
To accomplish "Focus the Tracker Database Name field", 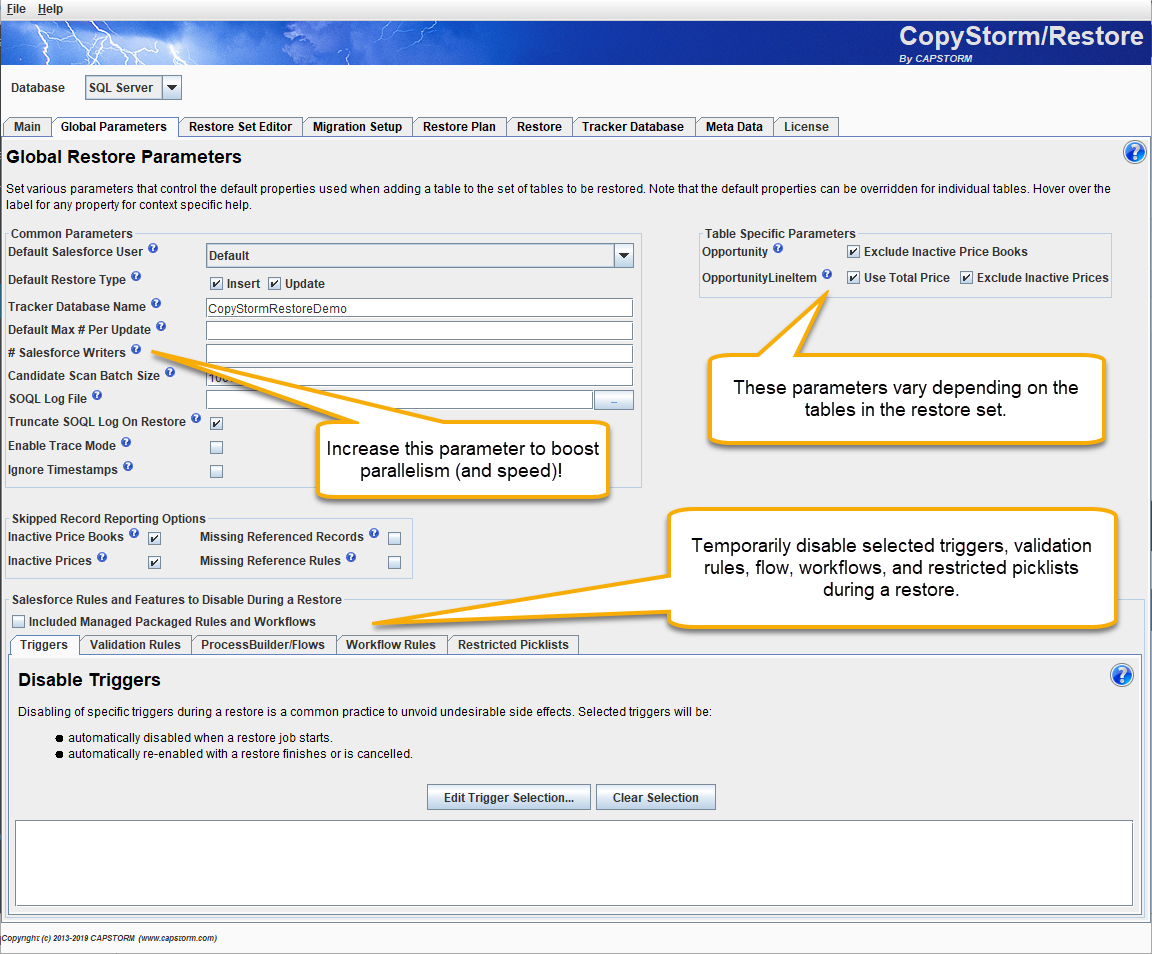I will tap(420, 308).
